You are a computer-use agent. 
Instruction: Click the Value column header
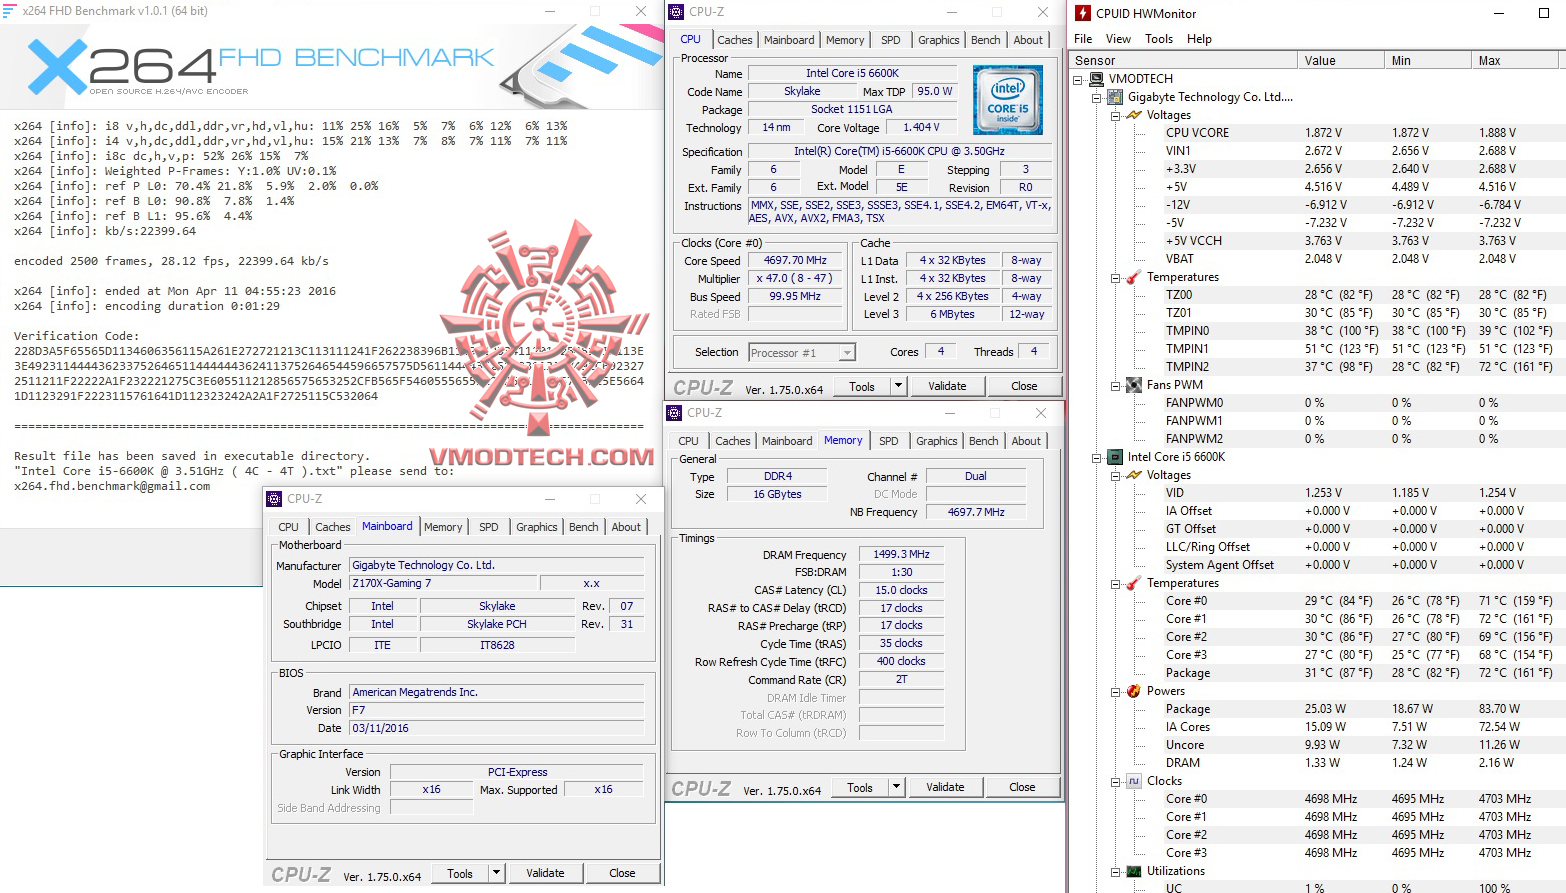(1341, 61)
